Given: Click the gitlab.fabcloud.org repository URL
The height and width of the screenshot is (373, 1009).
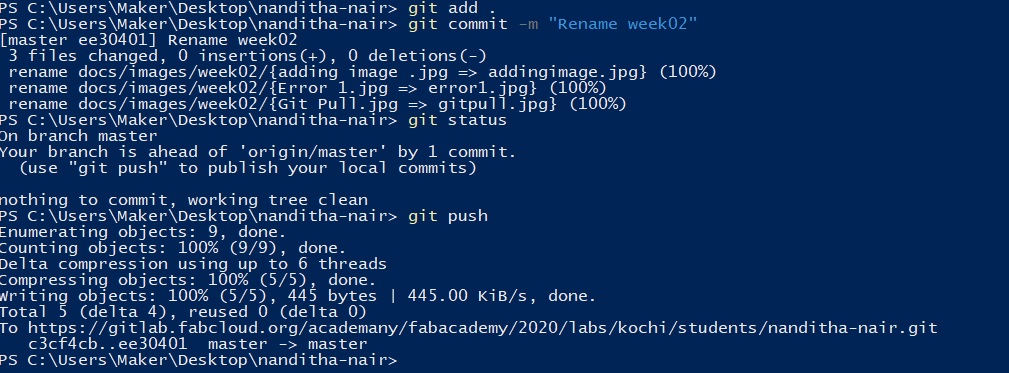Looking at the screenshot, I should click(483, 329).
